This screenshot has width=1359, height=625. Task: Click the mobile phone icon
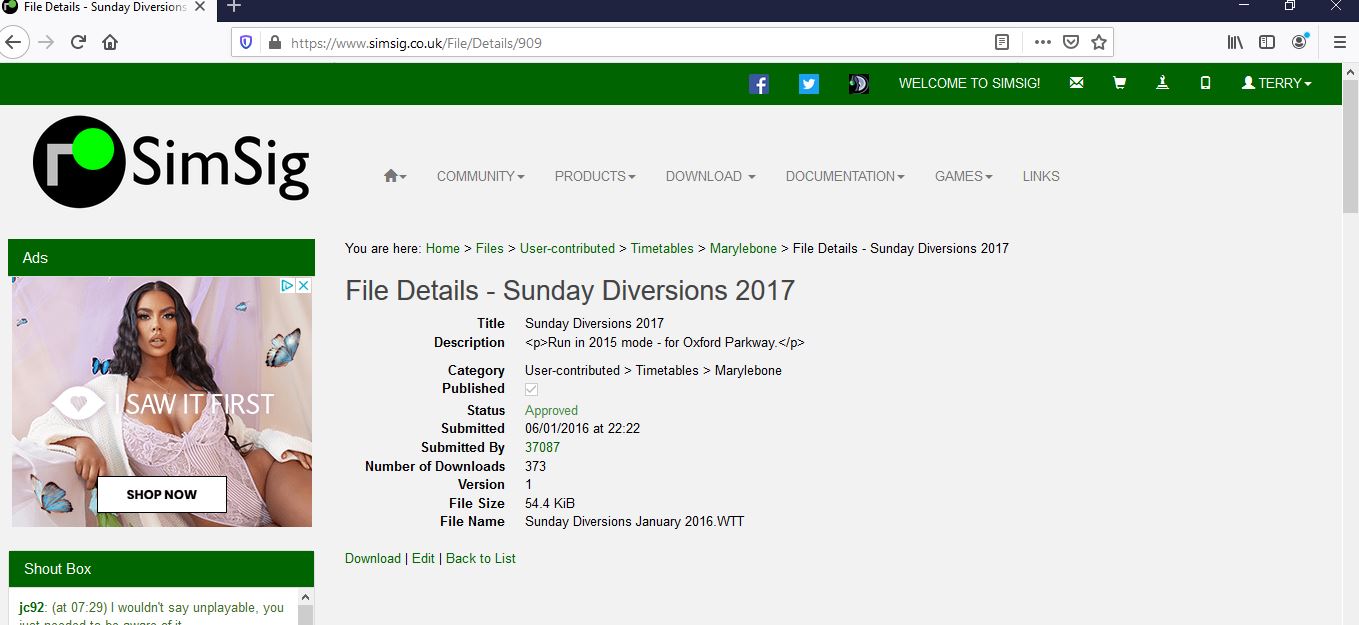(1205, 83)
